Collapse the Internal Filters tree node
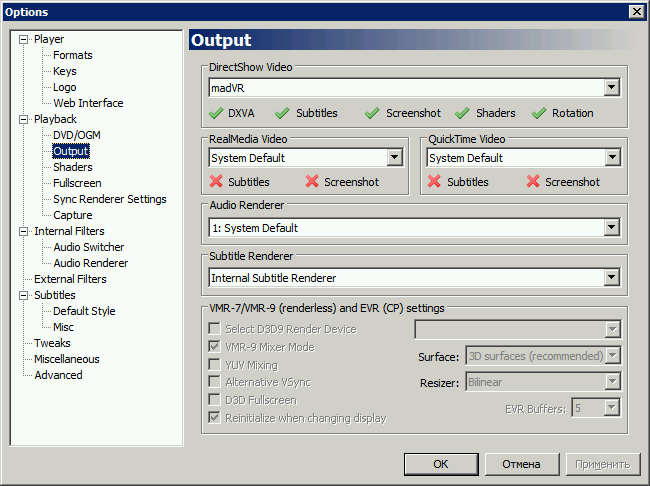This screenshot has width=650, height=486. (x=24, y=231)
